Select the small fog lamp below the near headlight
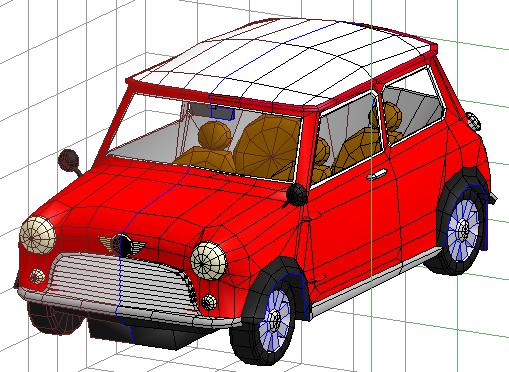 (x=209, y=302)
